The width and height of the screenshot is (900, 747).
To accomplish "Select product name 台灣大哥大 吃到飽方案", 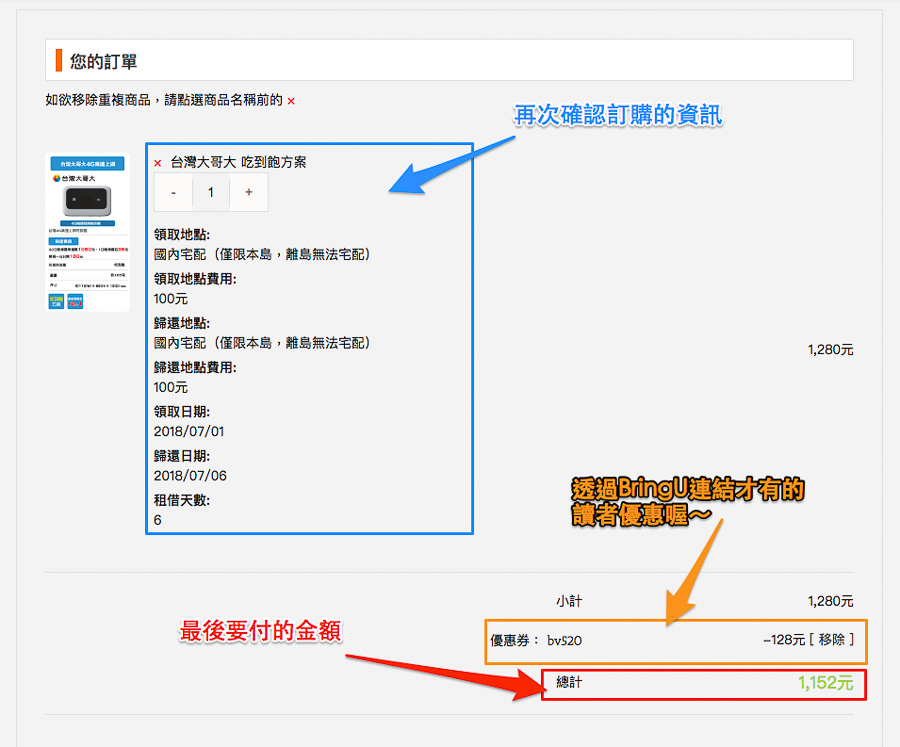I will pos(238,162).
